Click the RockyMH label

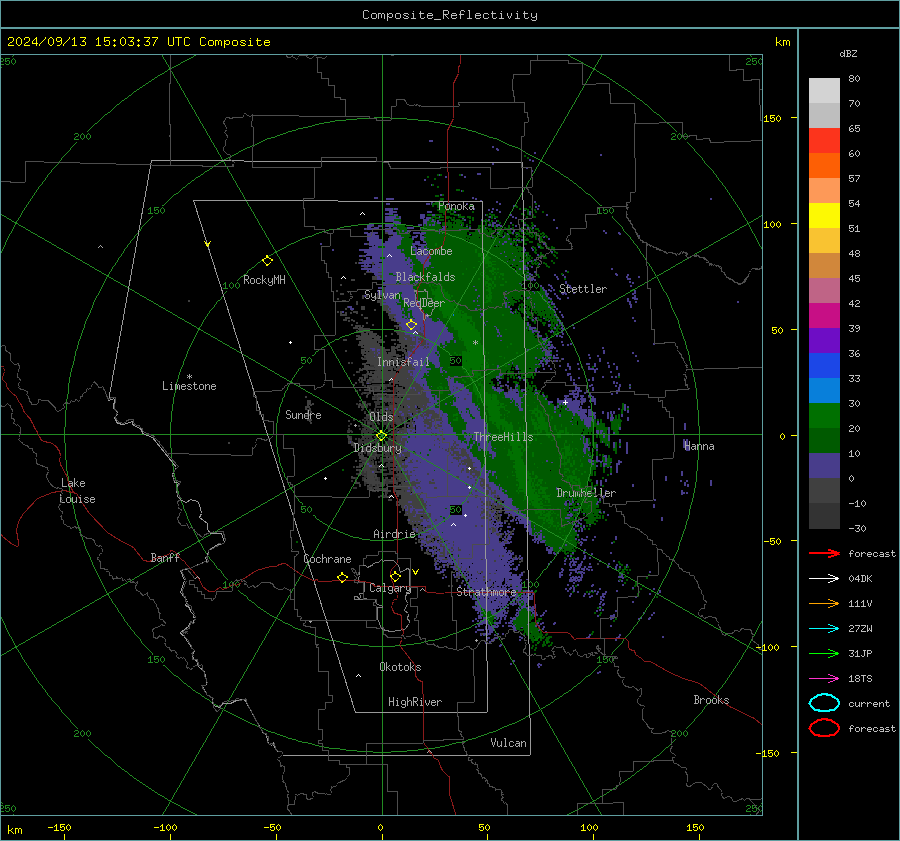264,280
